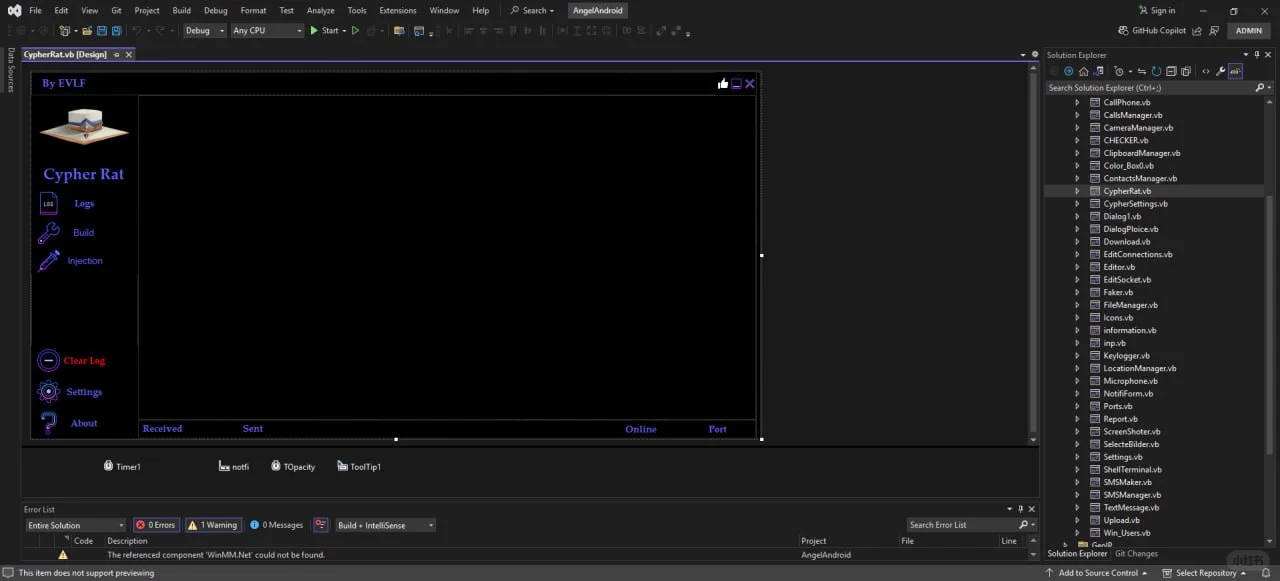Select FileManager.vb in Solution Explorer

click(x=1130, y=305)
